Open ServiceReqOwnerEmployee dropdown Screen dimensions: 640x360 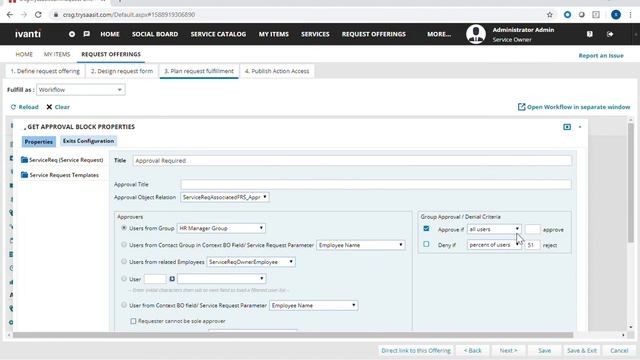(x=251, y=262)
